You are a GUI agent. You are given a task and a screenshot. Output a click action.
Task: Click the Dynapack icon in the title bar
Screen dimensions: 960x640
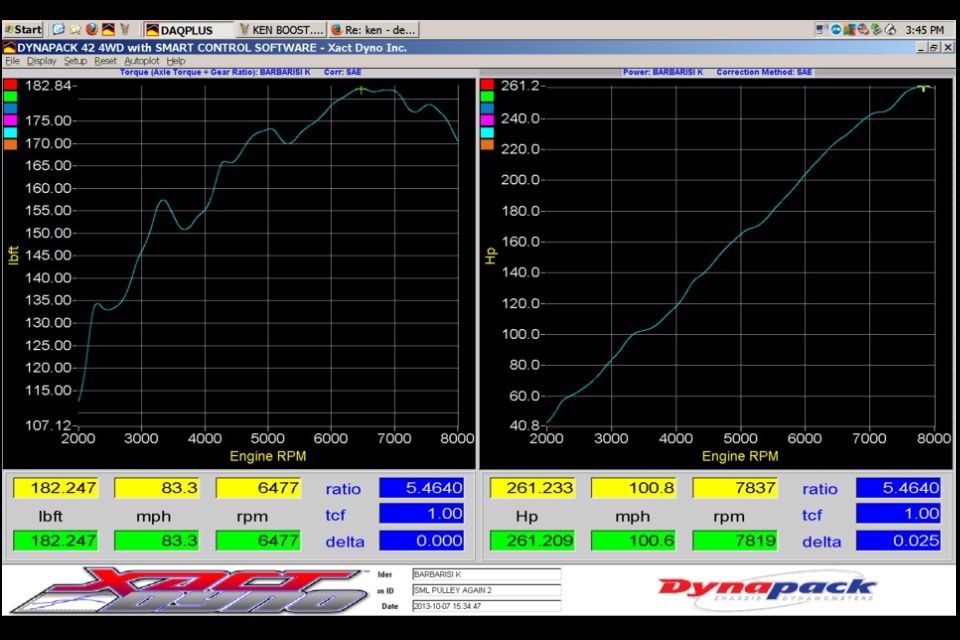tap(9, 47)
